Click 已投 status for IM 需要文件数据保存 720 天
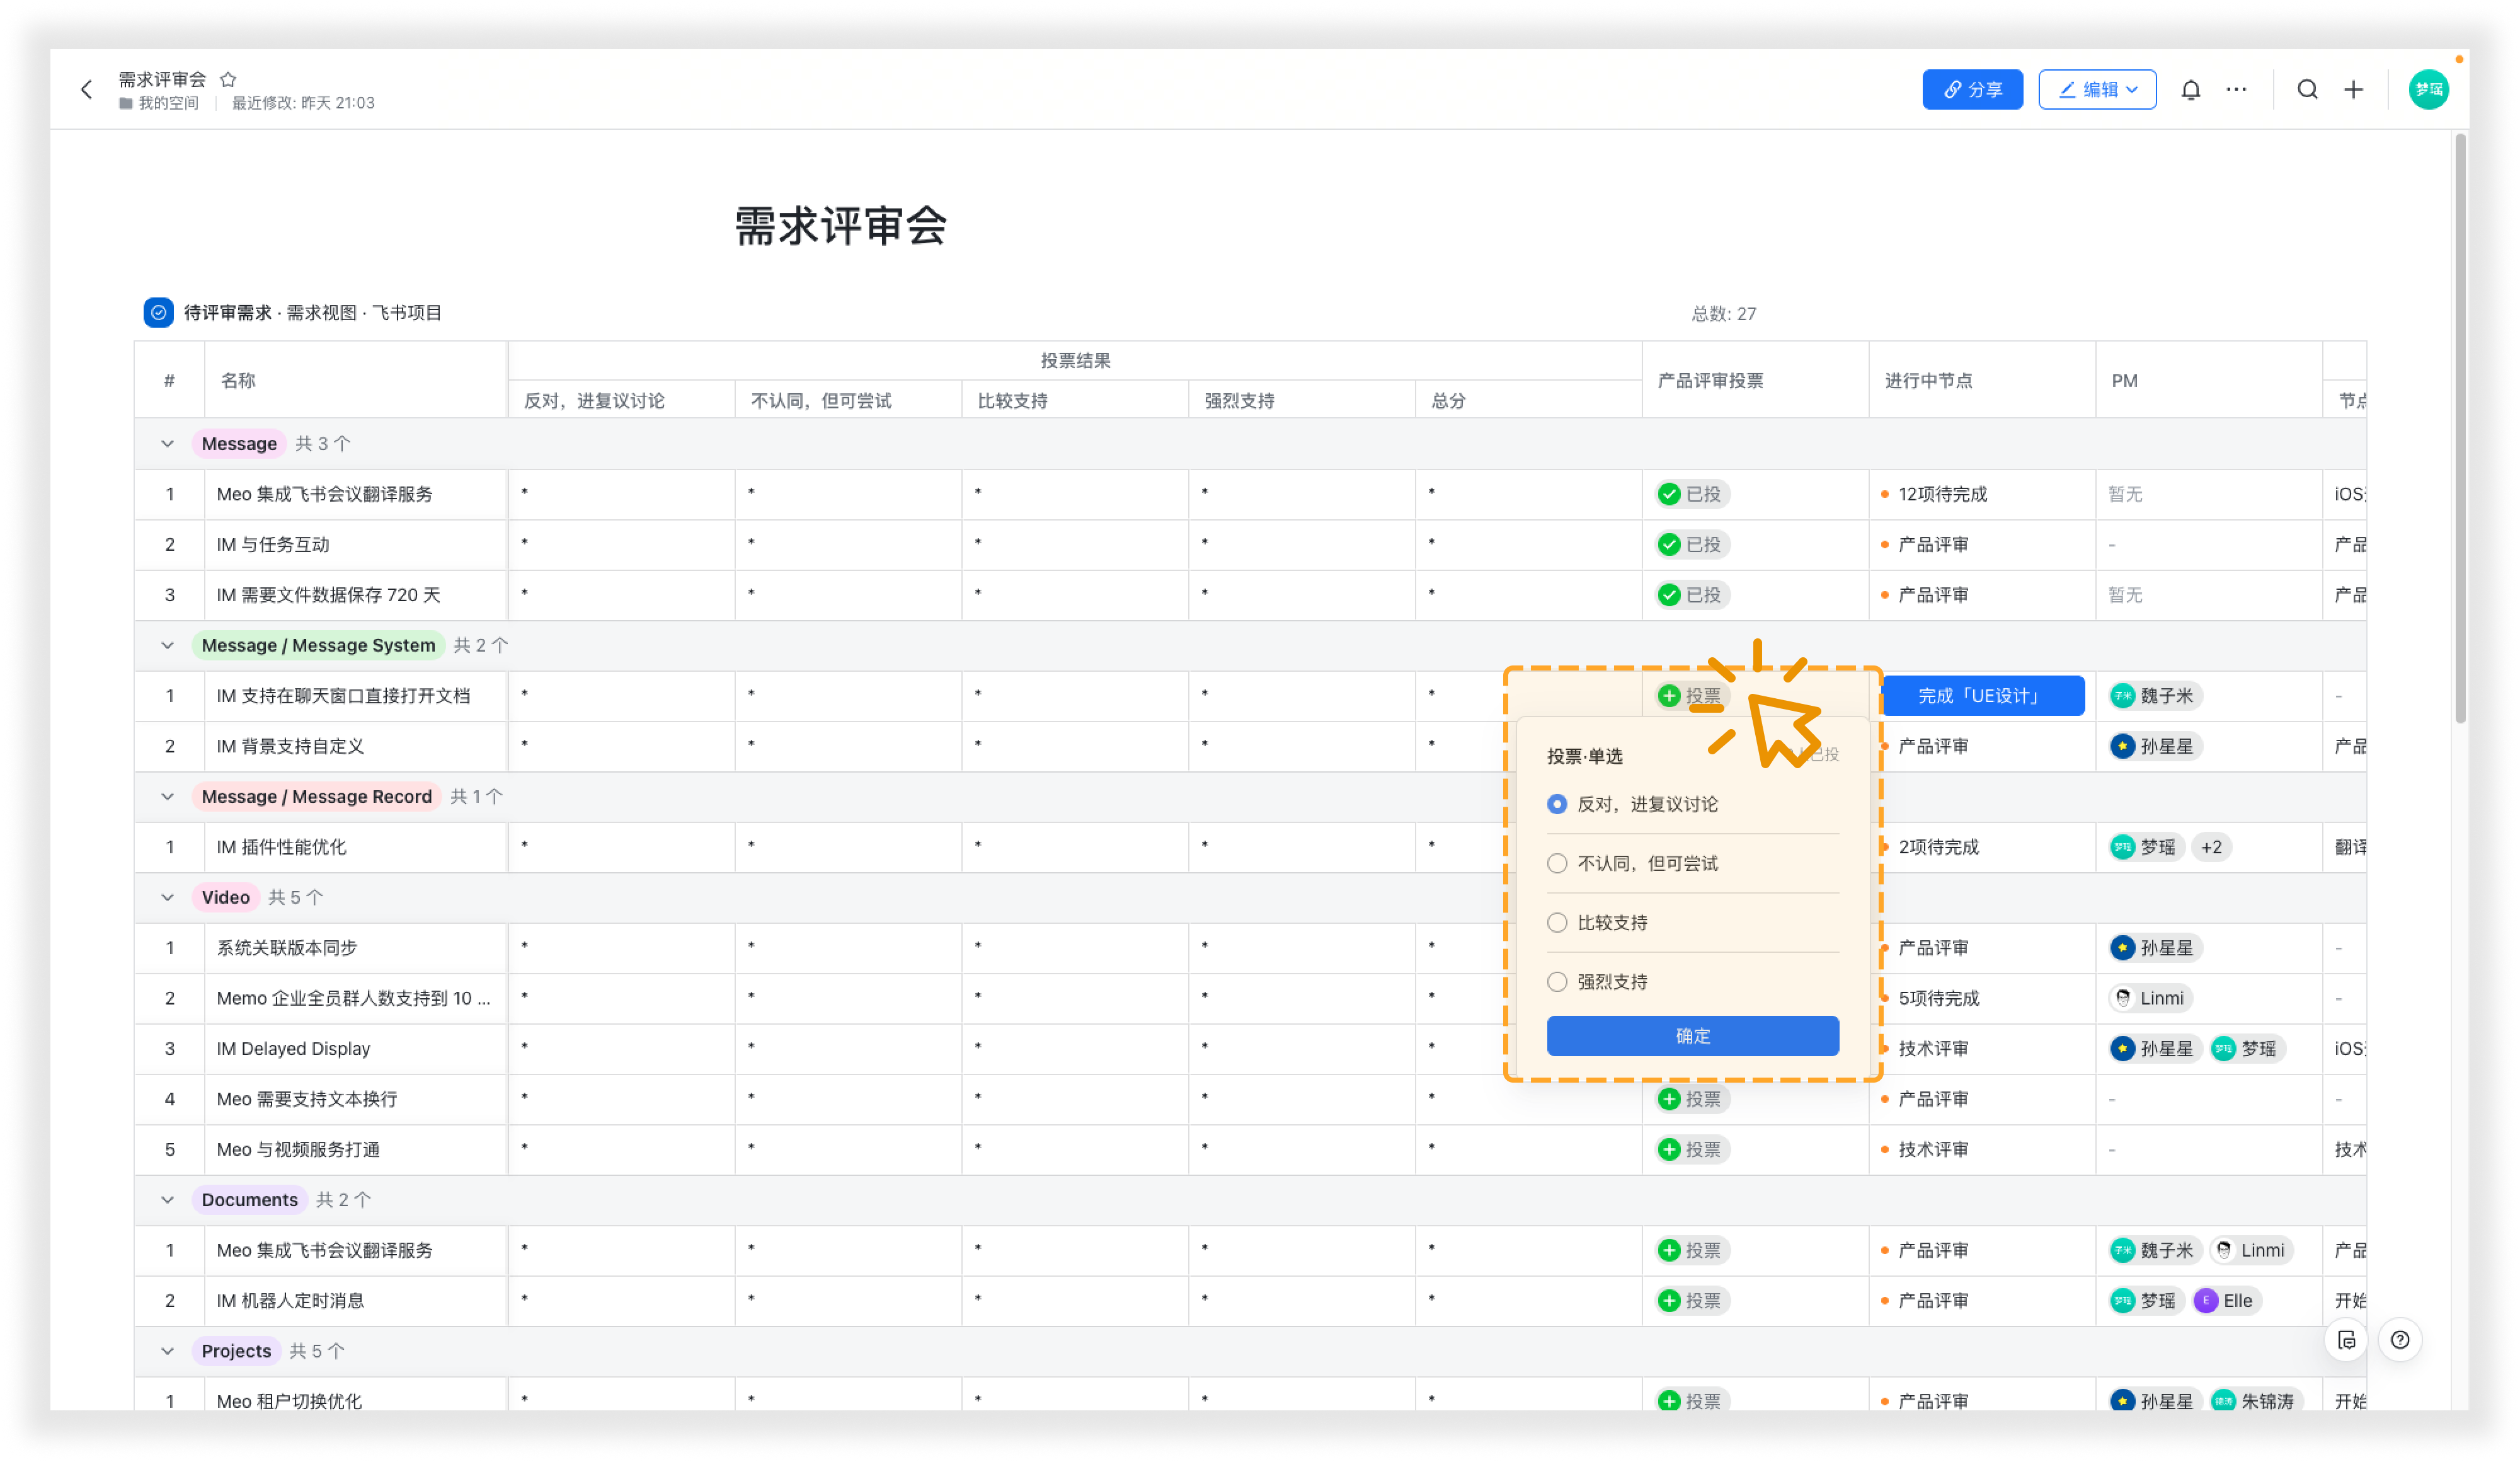2520x1462 pixels. pyautogui.click(x=1692, y=595)
